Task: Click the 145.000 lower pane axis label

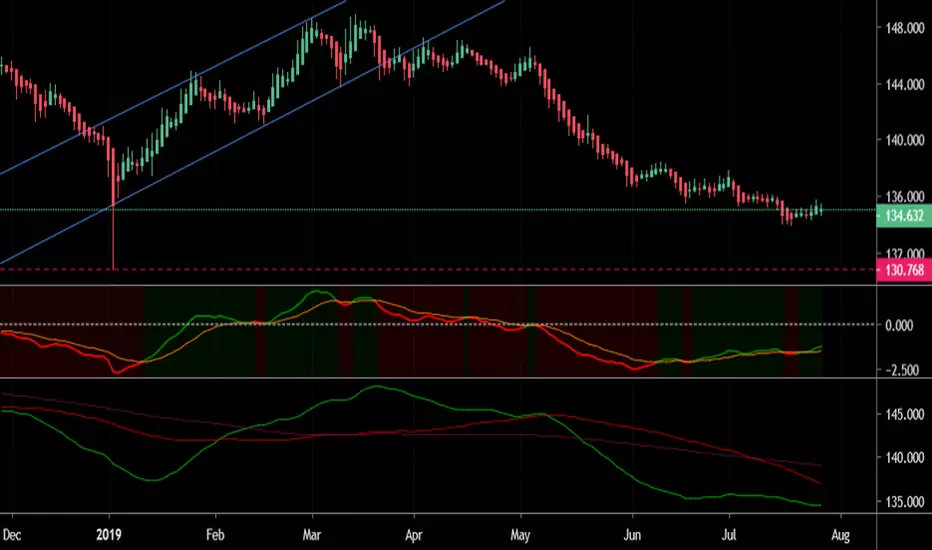Action: click(905, 414)
